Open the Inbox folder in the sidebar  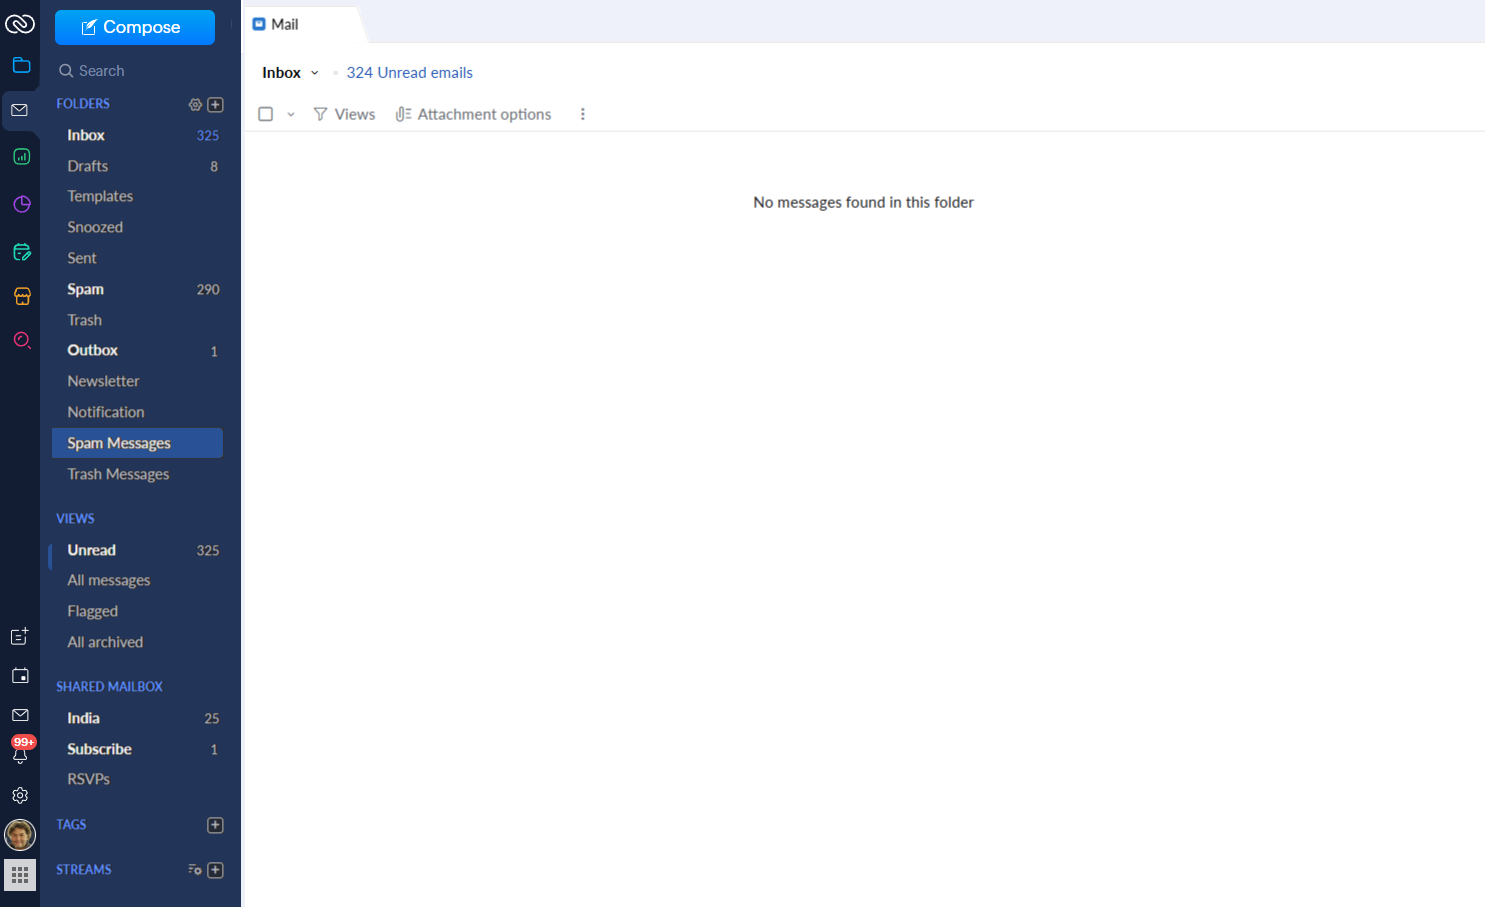[138, 135]
